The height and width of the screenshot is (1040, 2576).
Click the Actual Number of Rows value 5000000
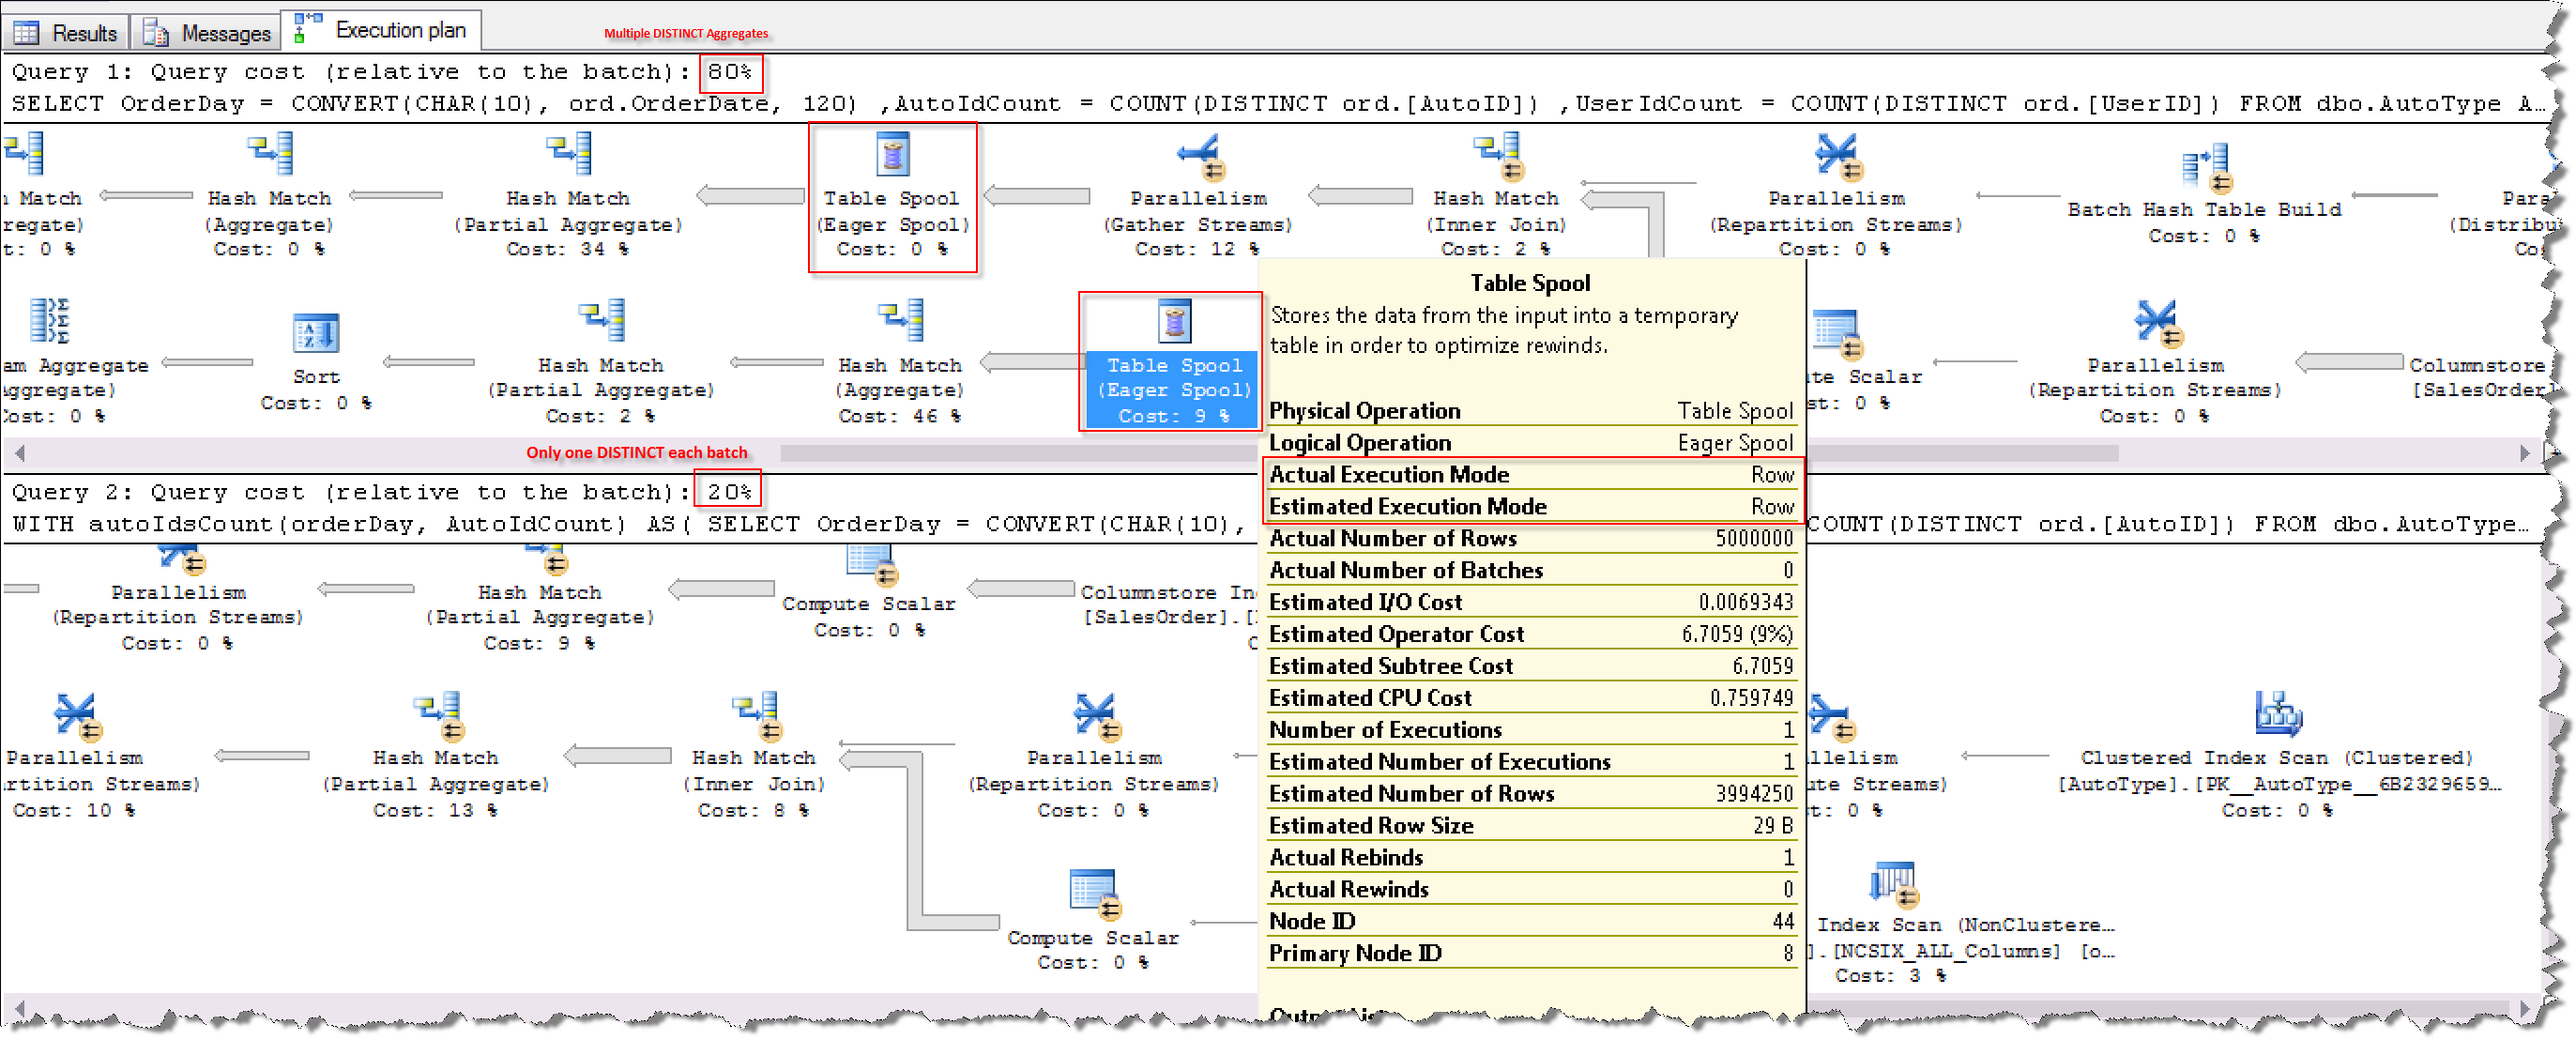coord(1754,538)
